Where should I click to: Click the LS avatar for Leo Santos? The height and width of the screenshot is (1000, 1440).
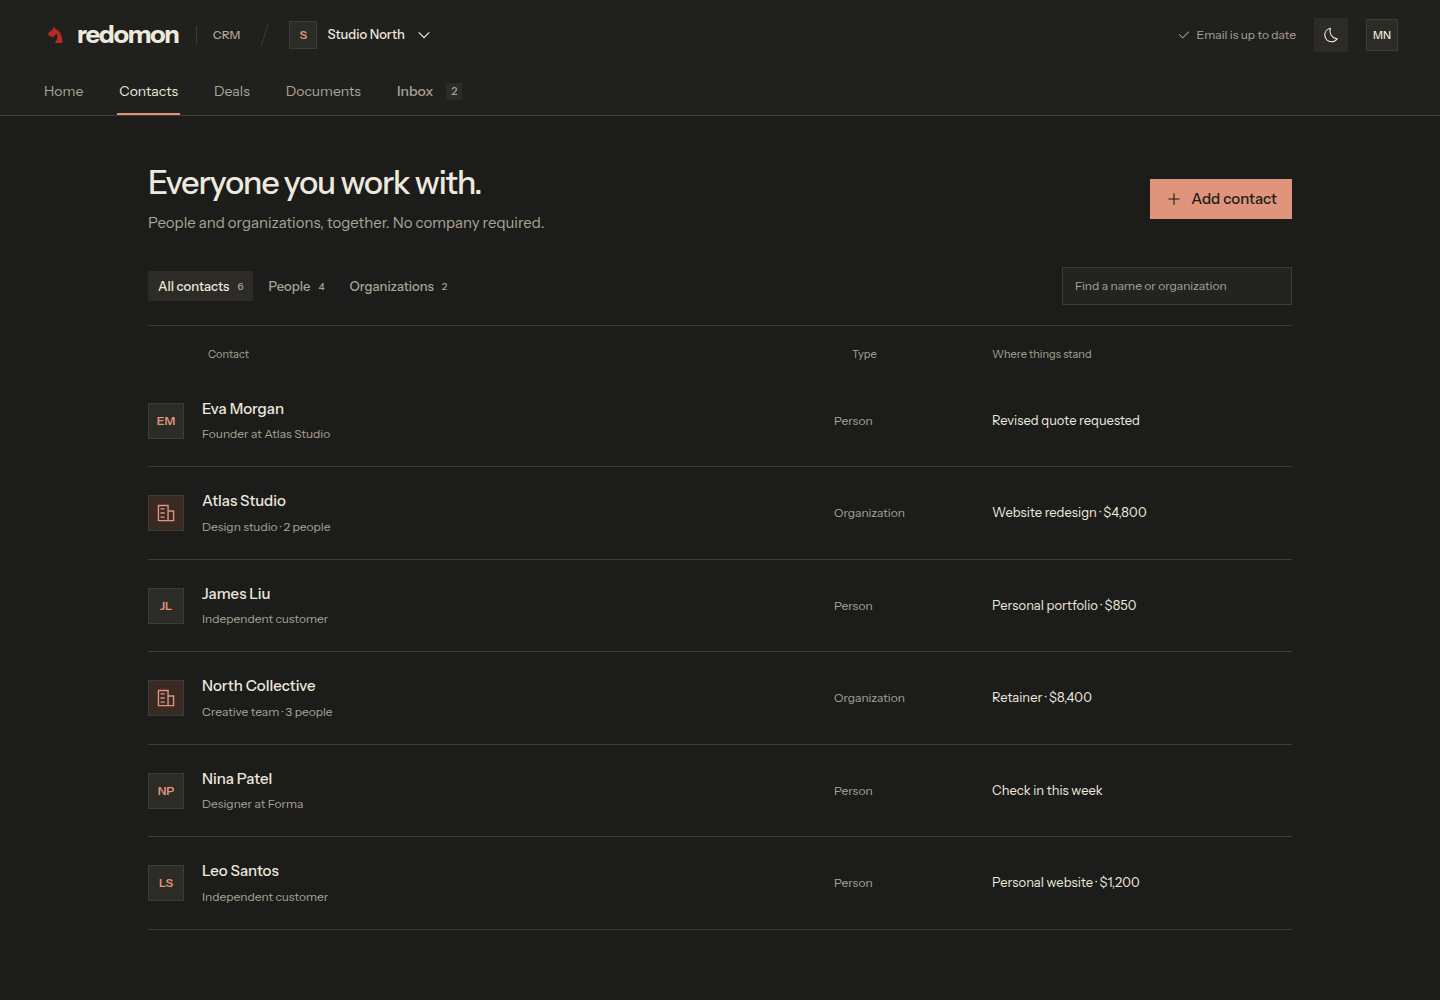click(166, 883)
